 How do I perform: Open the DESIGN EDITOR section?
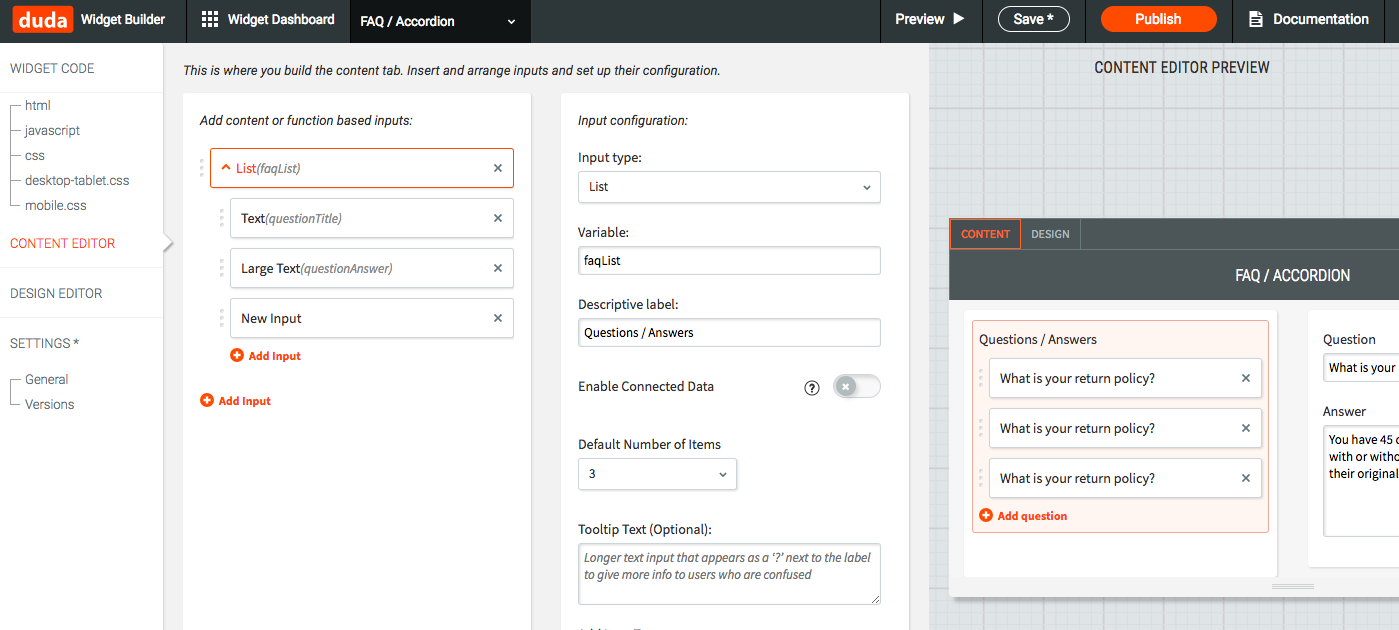pos(56,293)
